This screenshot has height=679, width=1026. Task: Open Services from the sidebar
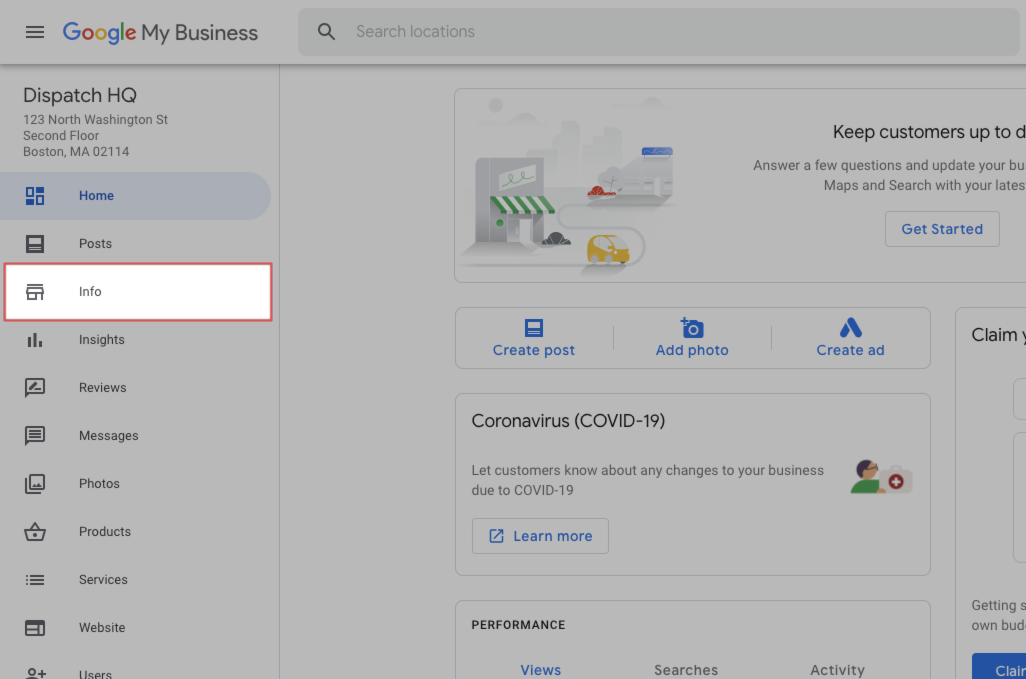(x=135, y=580)
